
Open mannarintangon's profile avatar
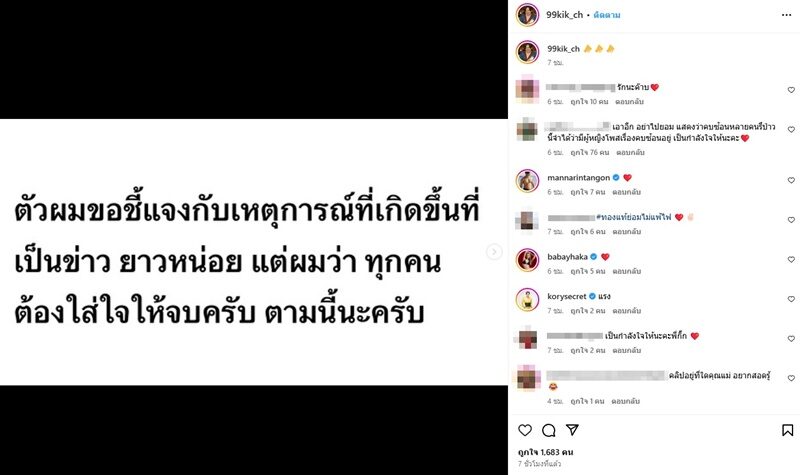[528, 181]
